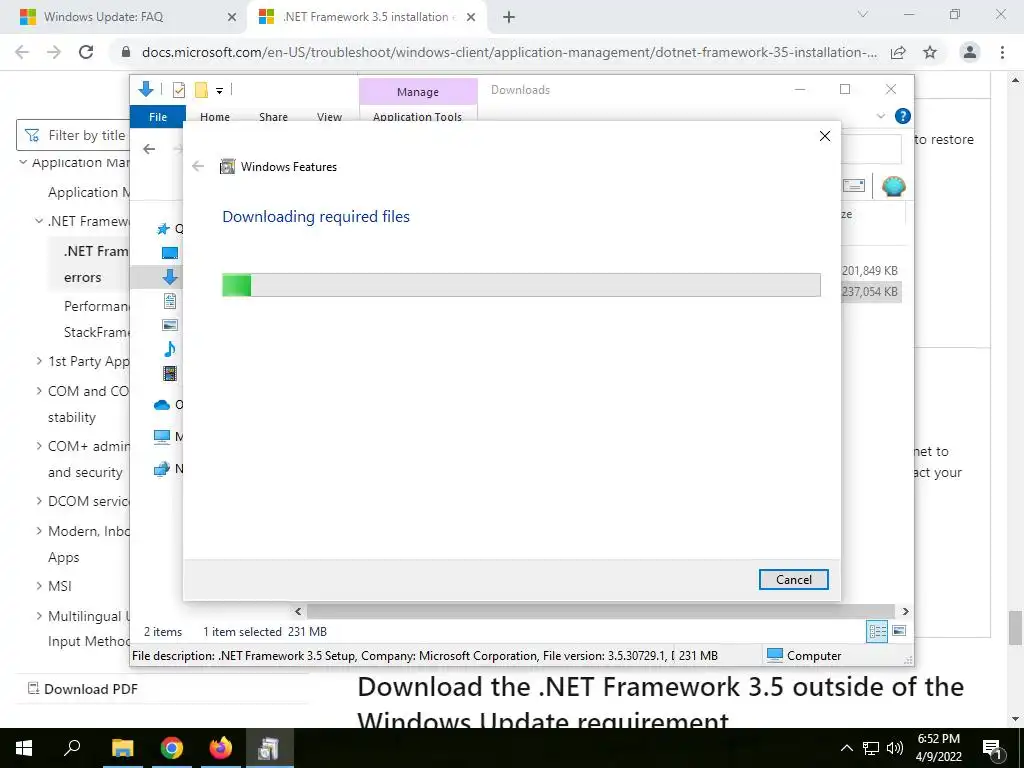
Task: Select Music note icon in sidebar
Action: tap(170, 349)
